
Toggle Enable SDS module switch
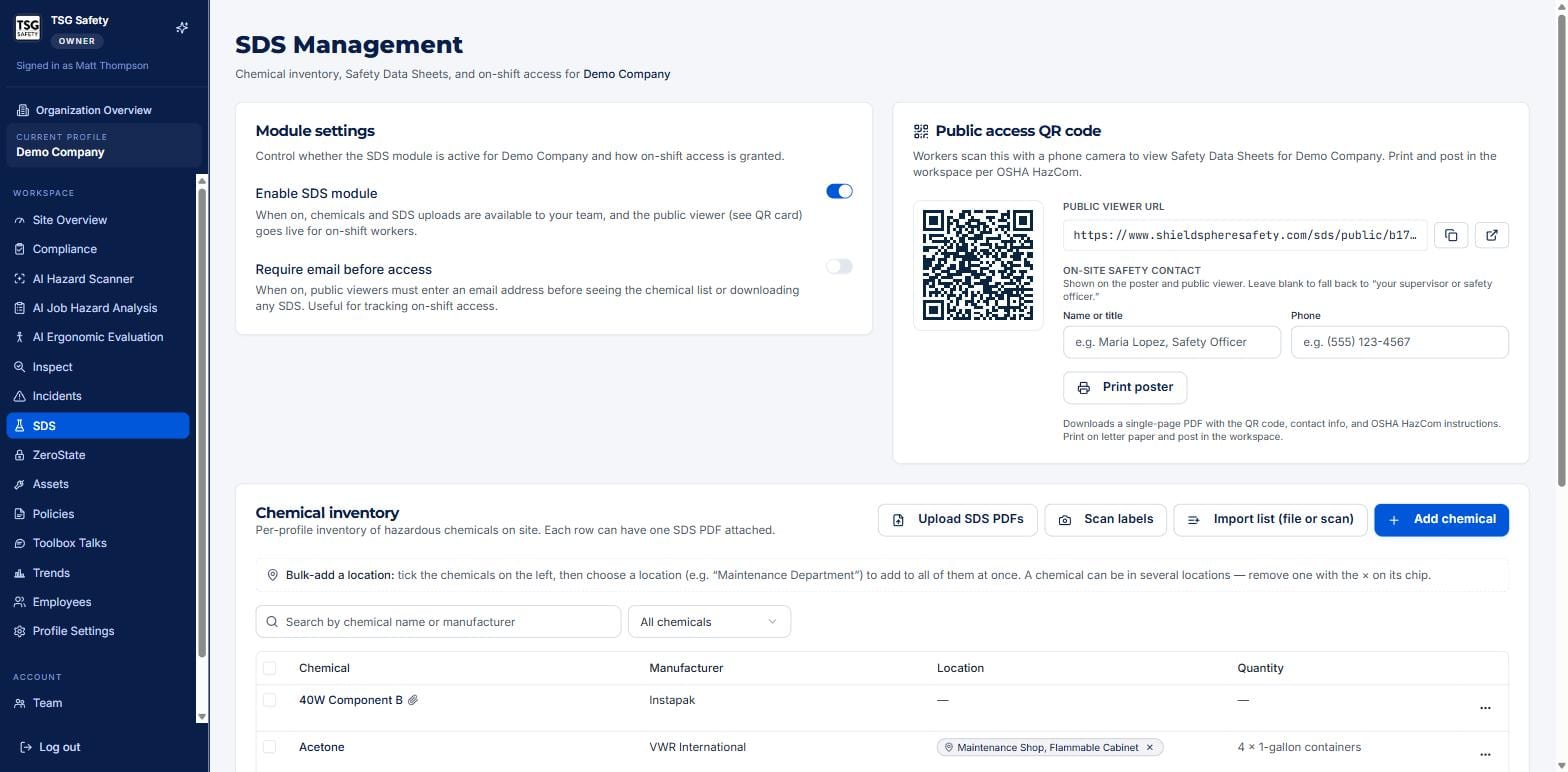point(839,191)
